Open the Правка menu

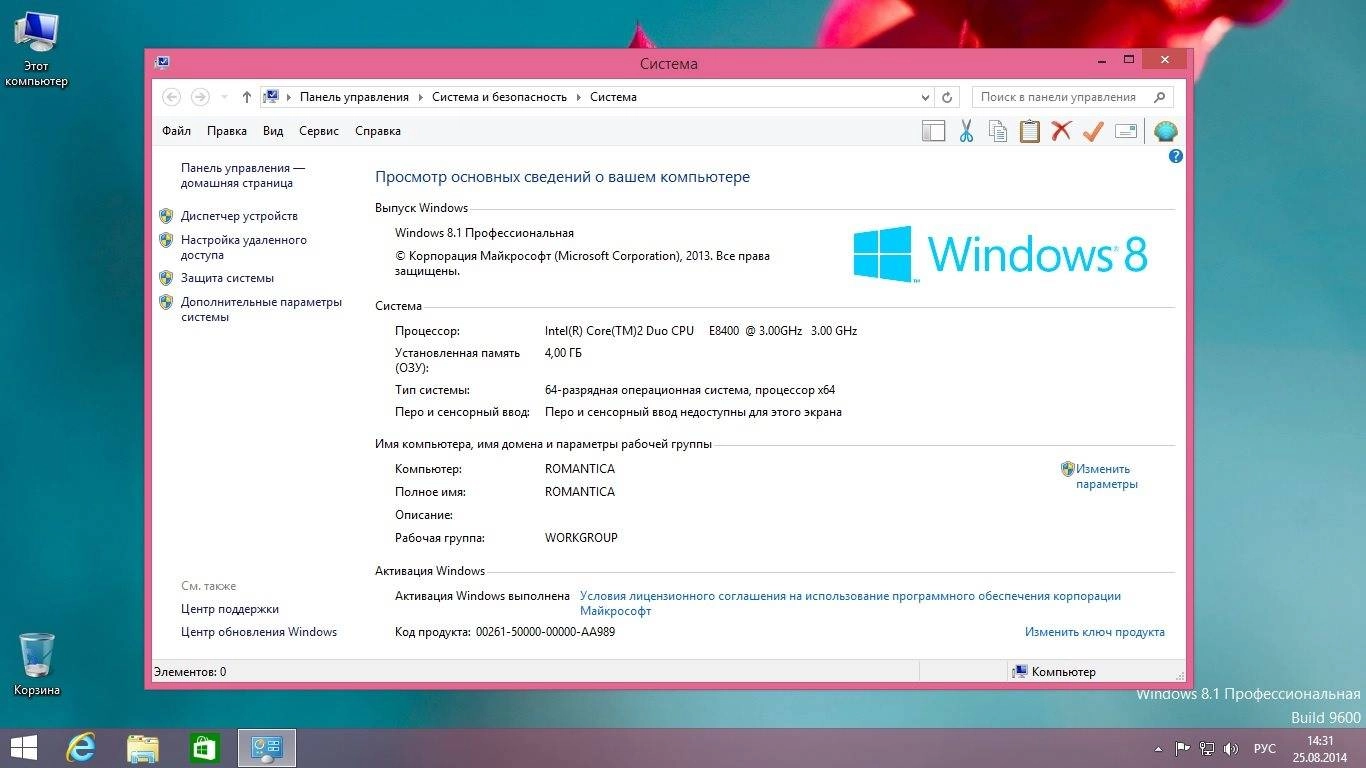[227, 131]
